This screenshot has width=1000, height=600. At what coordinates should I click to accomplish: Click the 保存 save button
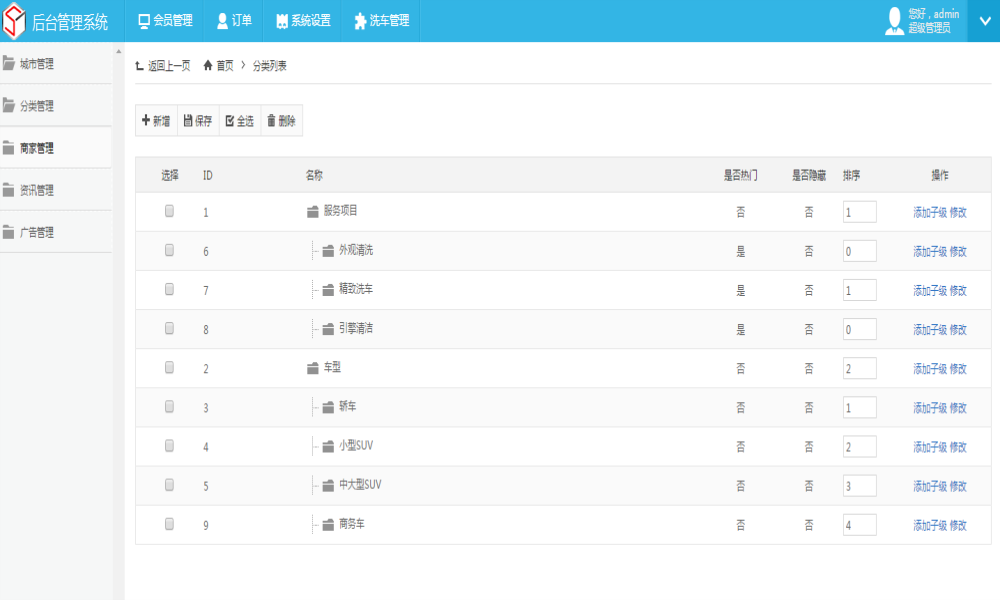198,121
